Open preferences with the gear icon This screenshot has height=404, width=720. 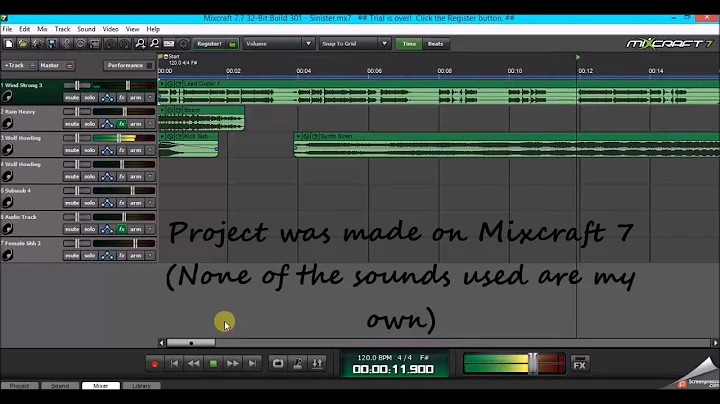[x=183, y=44]
